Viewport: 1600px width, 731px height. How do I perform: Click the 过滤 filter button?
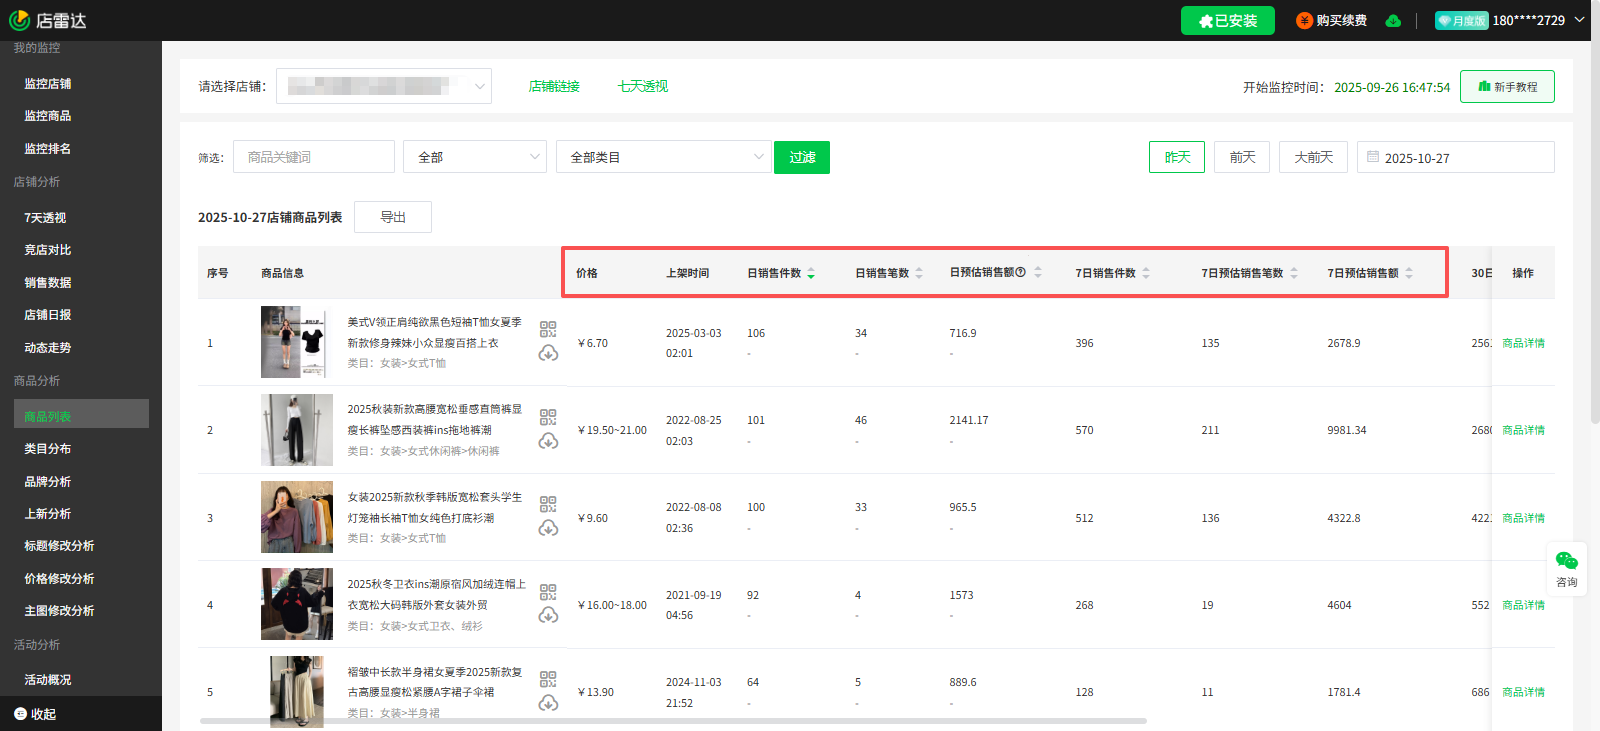(802, 157)
